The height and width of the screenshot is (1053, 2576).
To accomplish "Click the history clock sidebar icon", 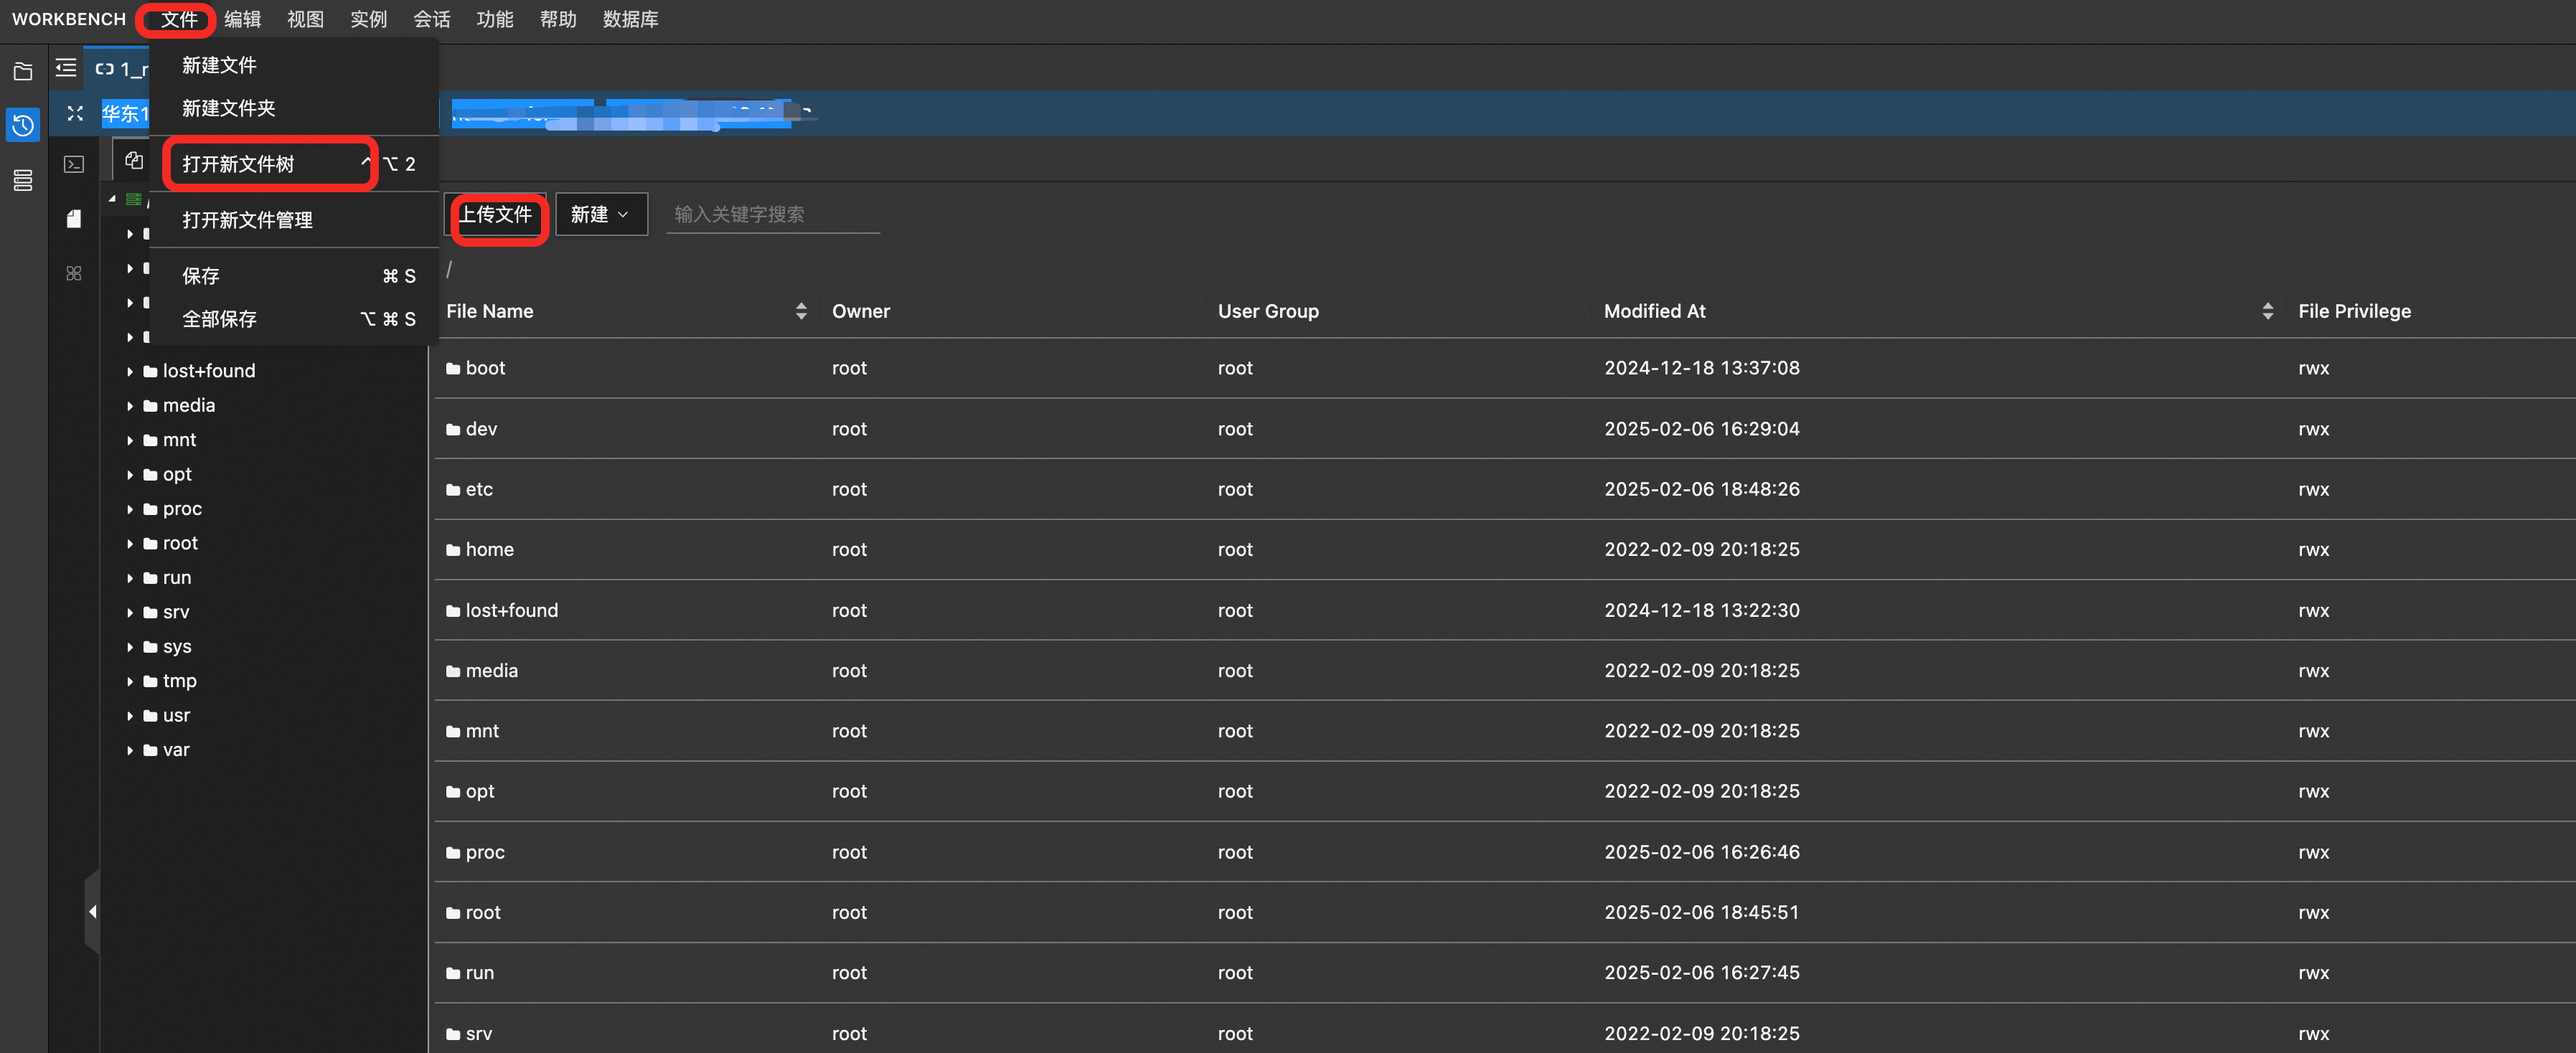I will [23, 125].
